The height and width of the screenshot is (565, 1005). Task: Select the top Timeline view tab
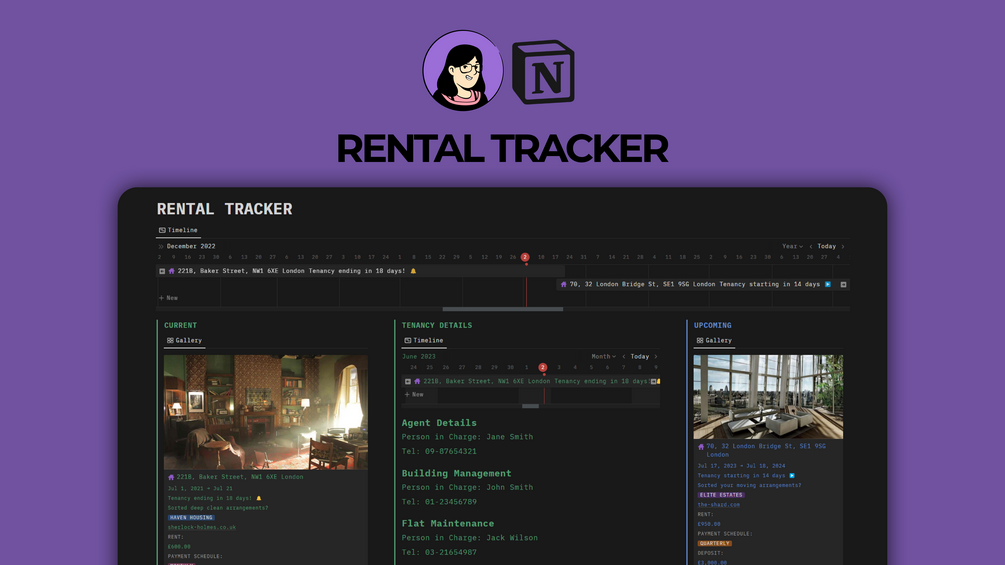[178, 230]
